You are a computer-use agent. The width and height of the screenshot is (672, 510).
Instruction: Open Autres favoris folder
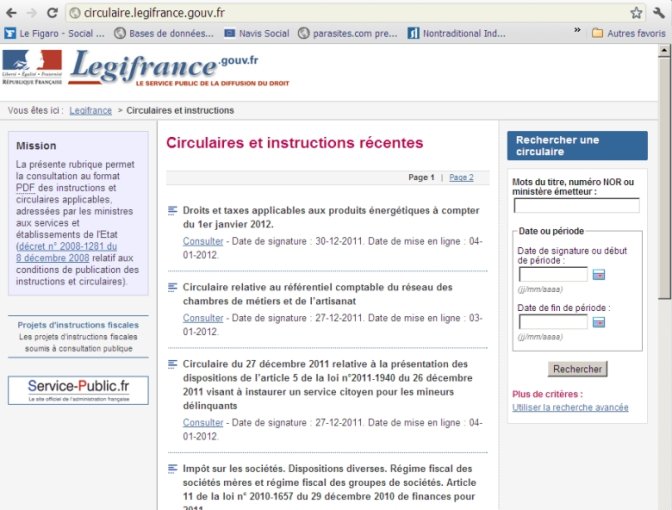(628, 33)
